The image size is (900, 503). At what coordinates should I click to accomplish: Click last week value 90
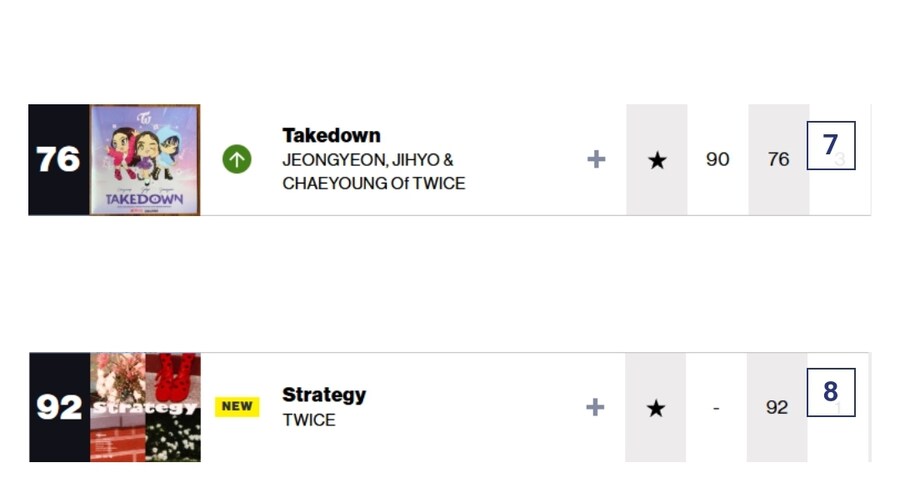point(717,159)
